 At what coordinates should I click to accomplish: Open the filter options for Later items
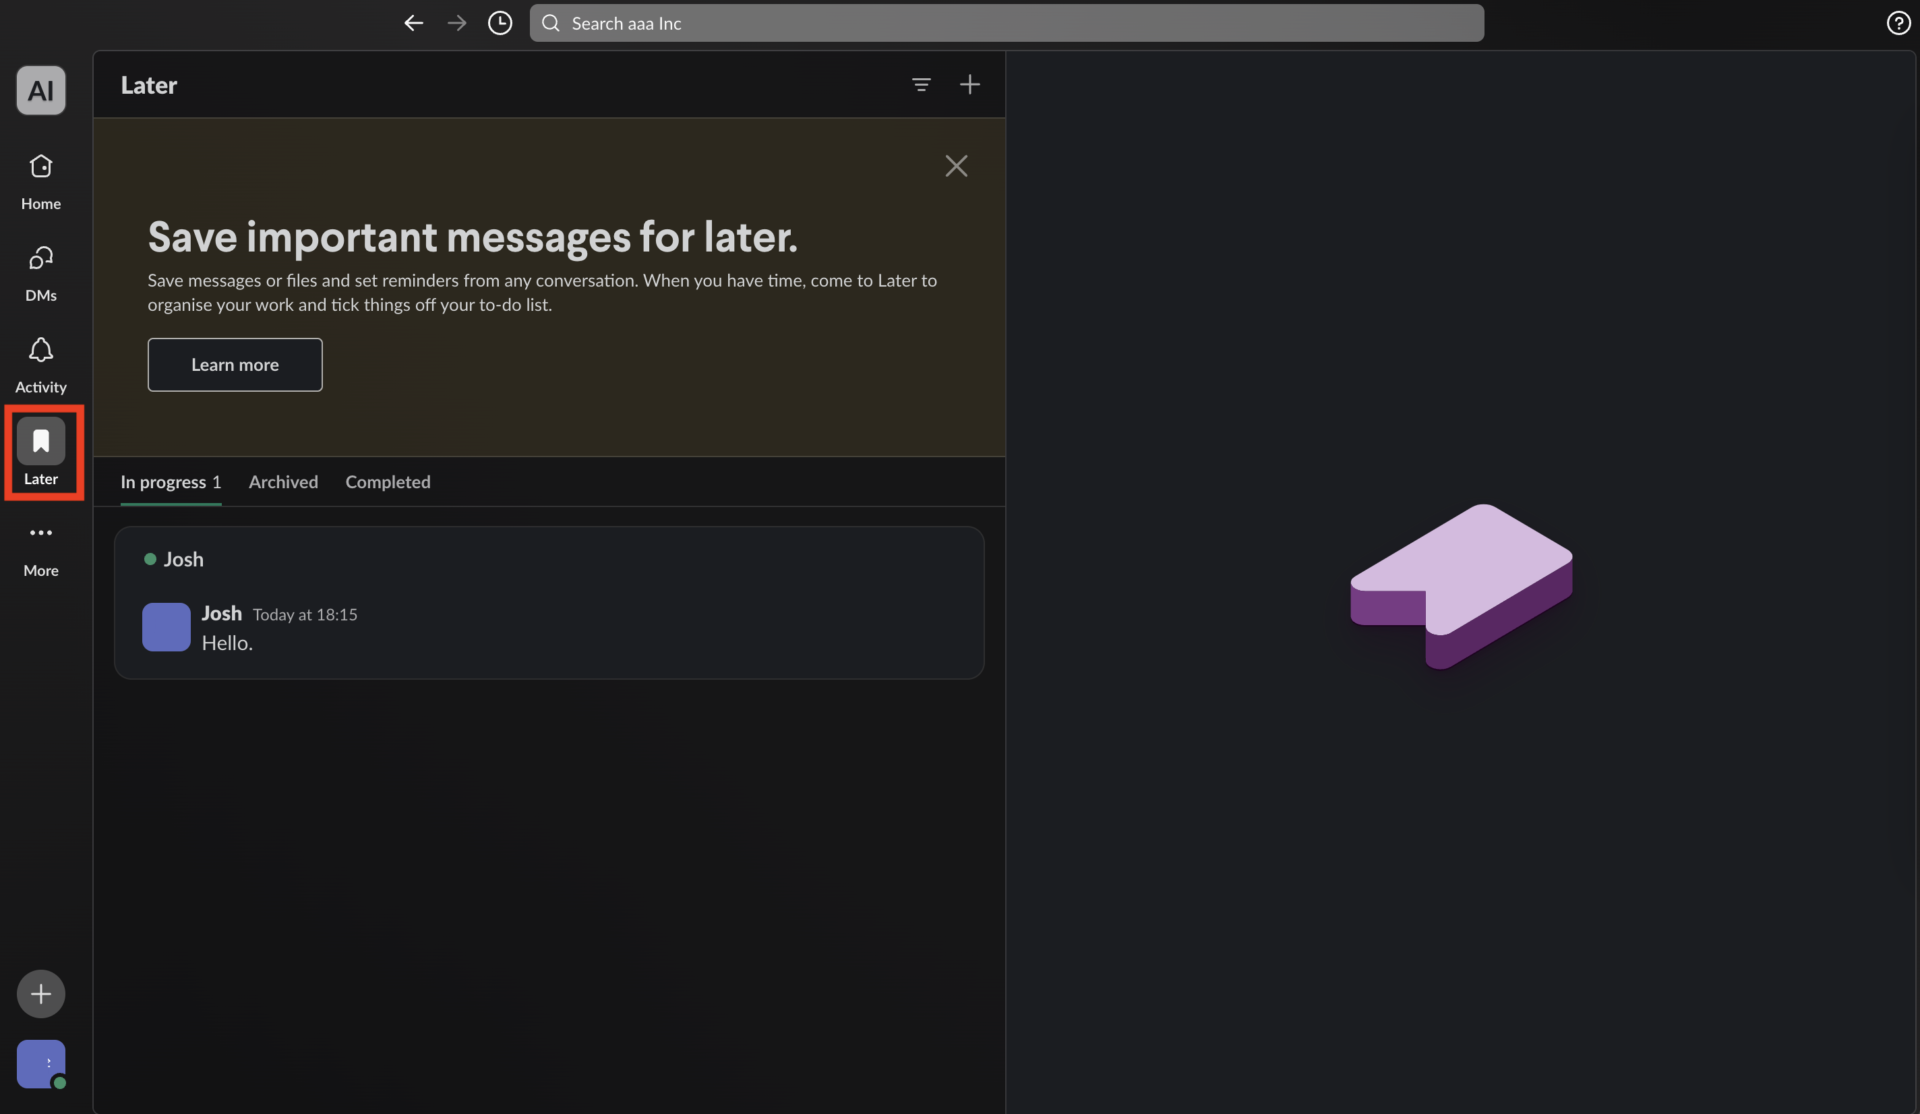pos(921,84)
